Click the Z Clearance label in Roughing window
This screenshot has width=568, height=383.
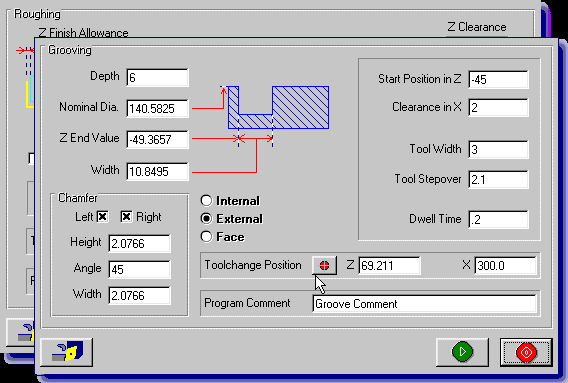coord(477,27)
